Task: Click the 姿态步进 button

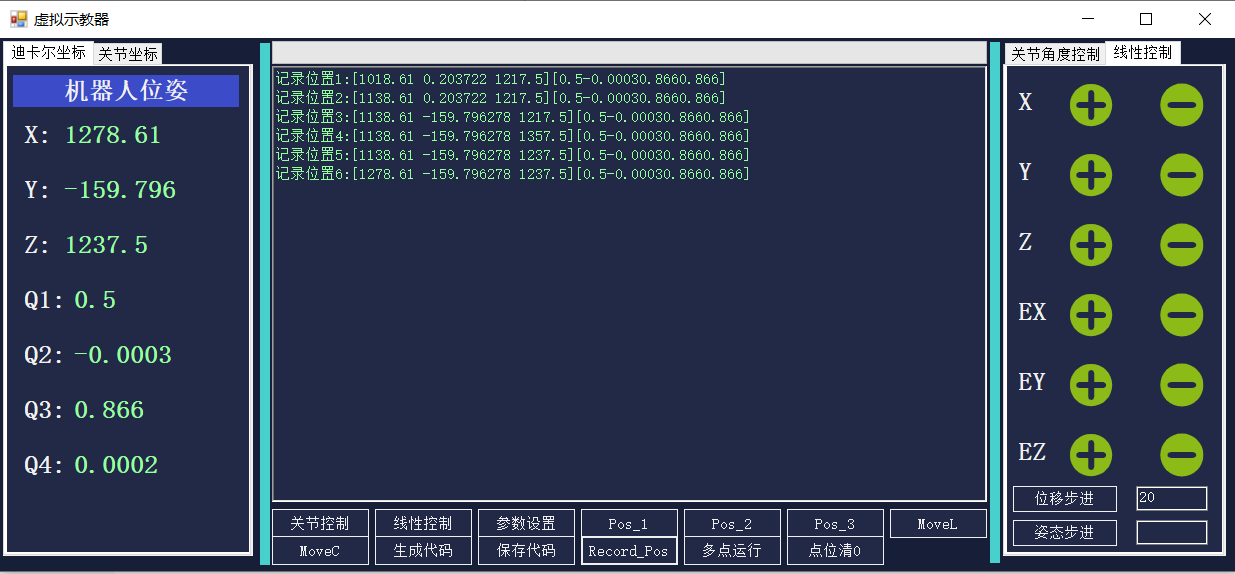Action: pos(1065,533)
